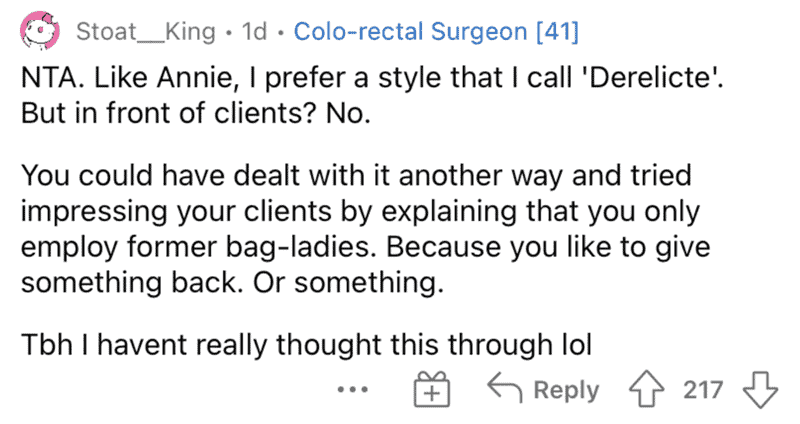Click the 'impressing your clients' text line
The image size is (800, 424).
tap(360, 211)
